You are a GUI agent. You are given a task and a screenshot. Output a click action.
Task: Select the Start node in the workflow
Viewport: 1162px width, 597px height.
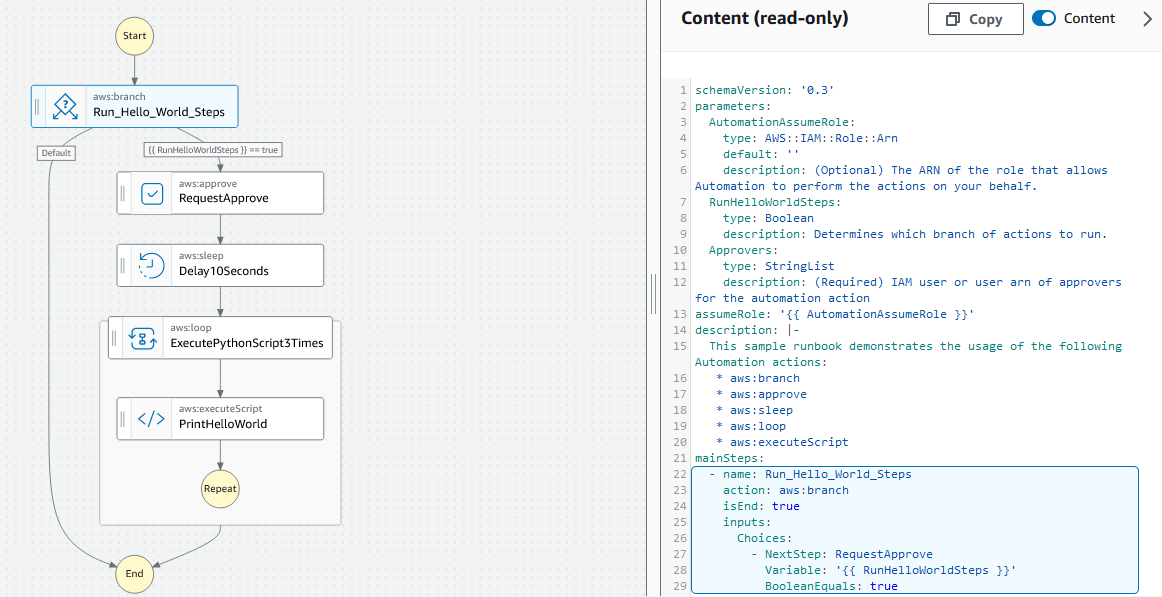click(x=134, y=36)
